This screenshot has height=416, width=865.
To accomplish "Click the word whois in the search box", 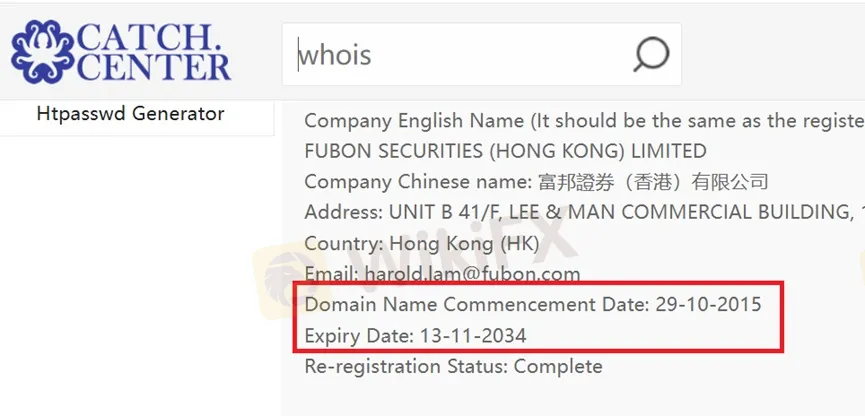I will [335, 55].
